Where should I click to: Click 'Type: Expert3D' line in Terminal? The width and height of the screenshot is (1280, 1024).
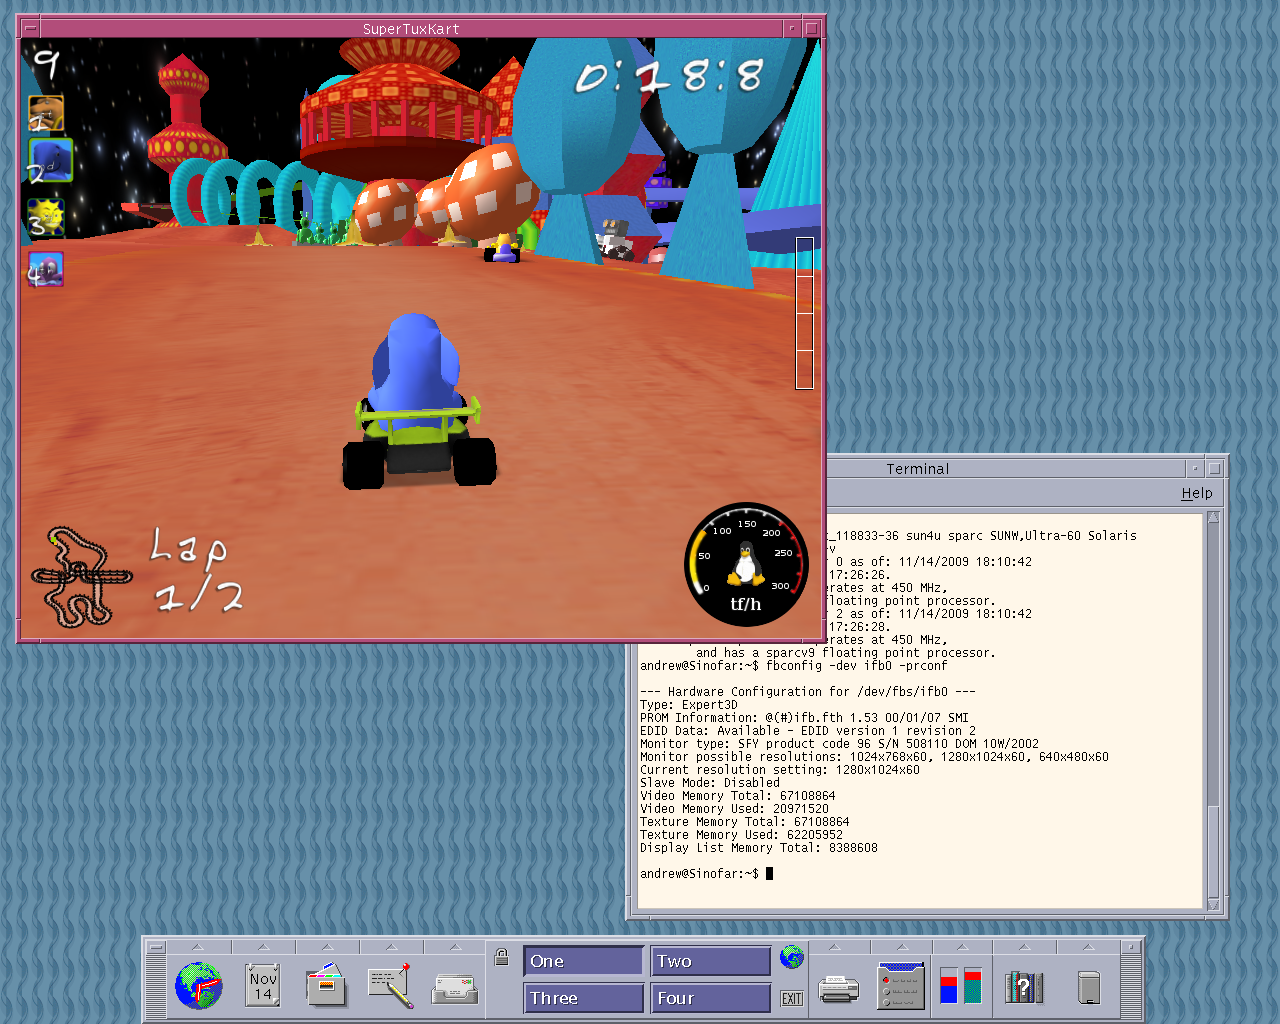tap(689, 705)
